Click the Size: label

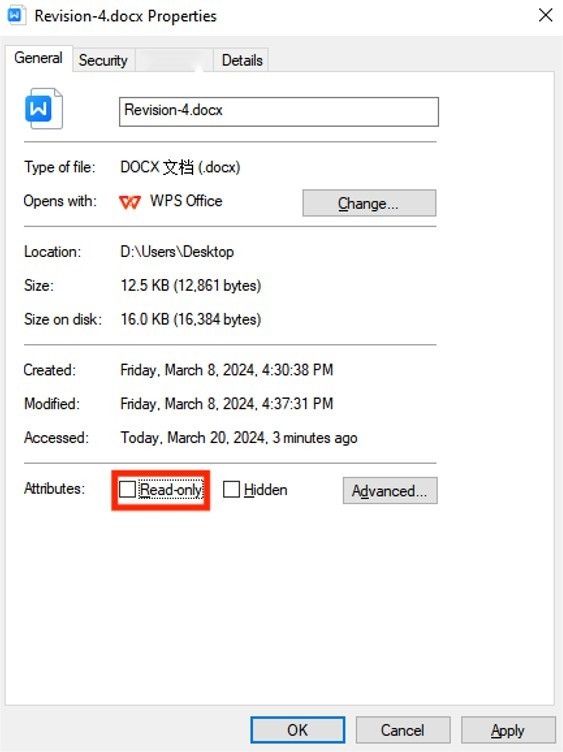(39, 285)
